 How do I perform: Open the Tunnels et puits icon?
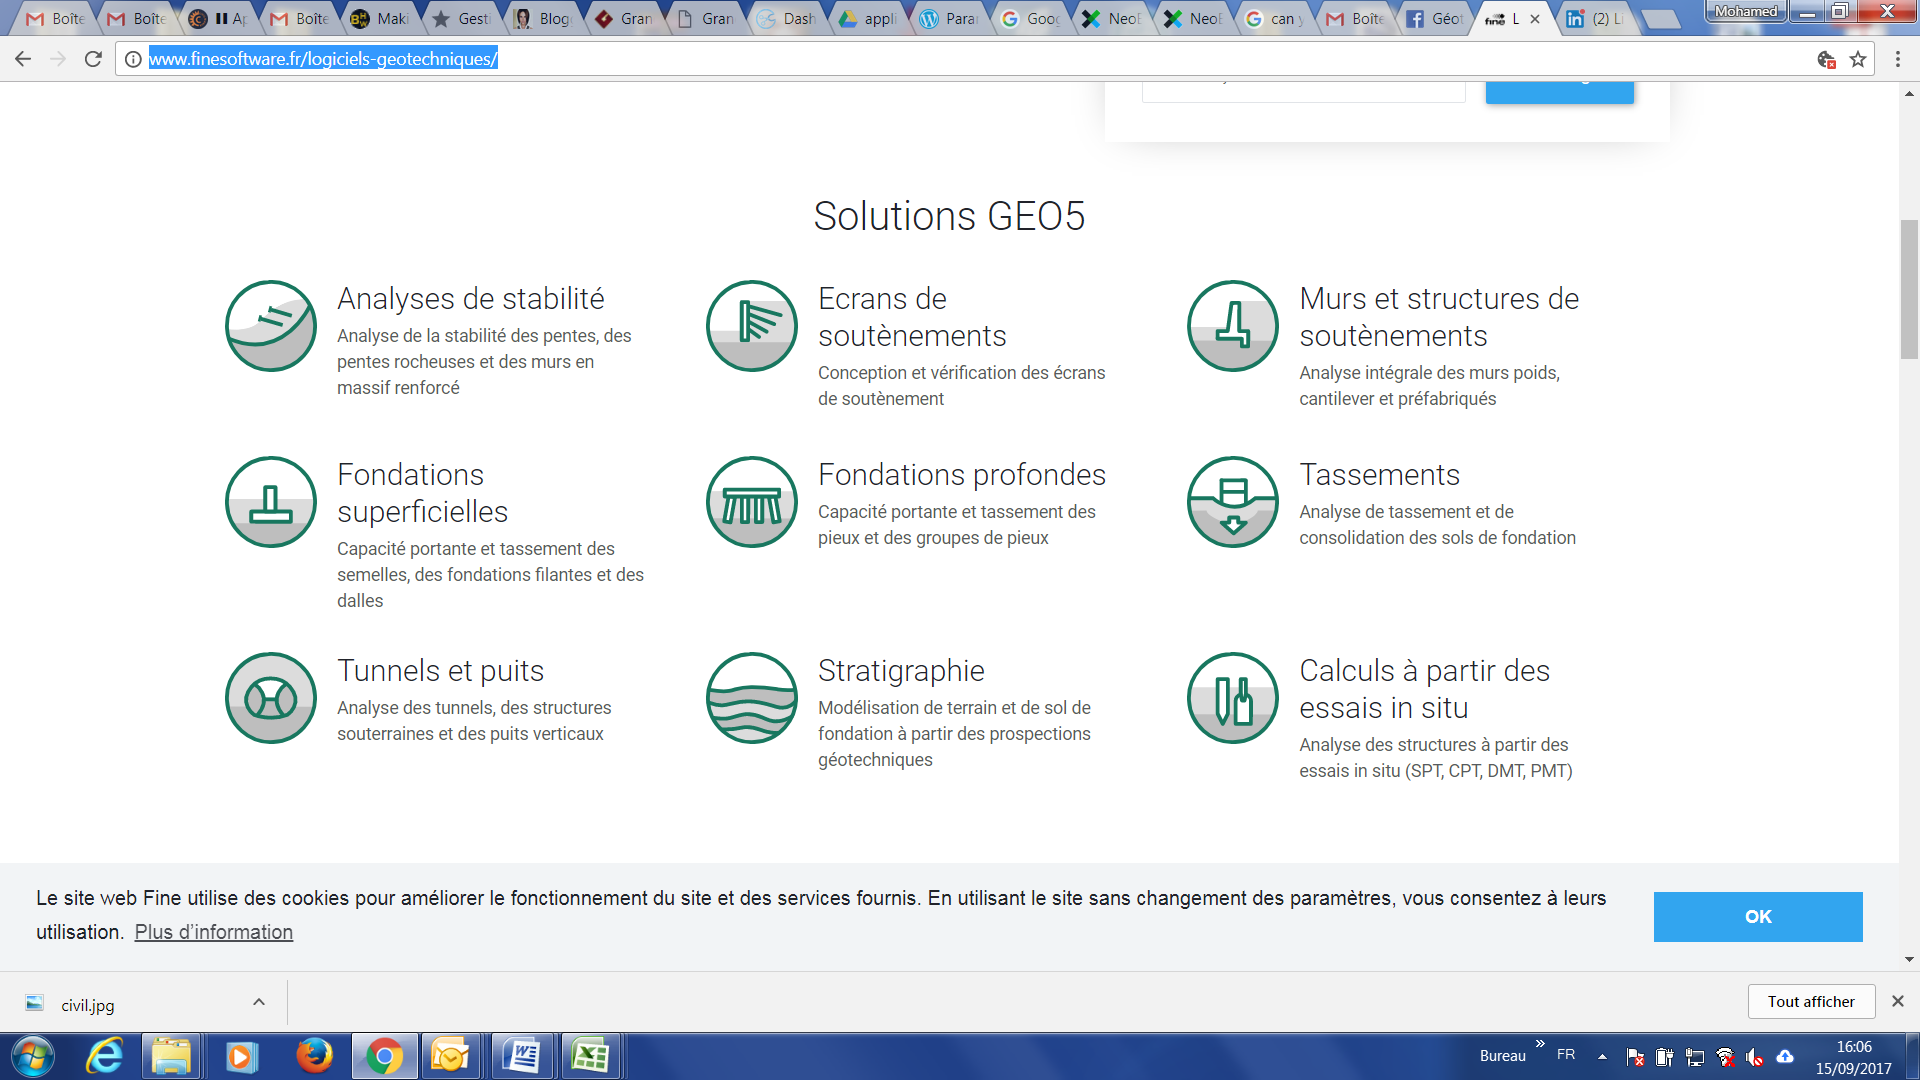pyautogui.click(x=271, y=698)
